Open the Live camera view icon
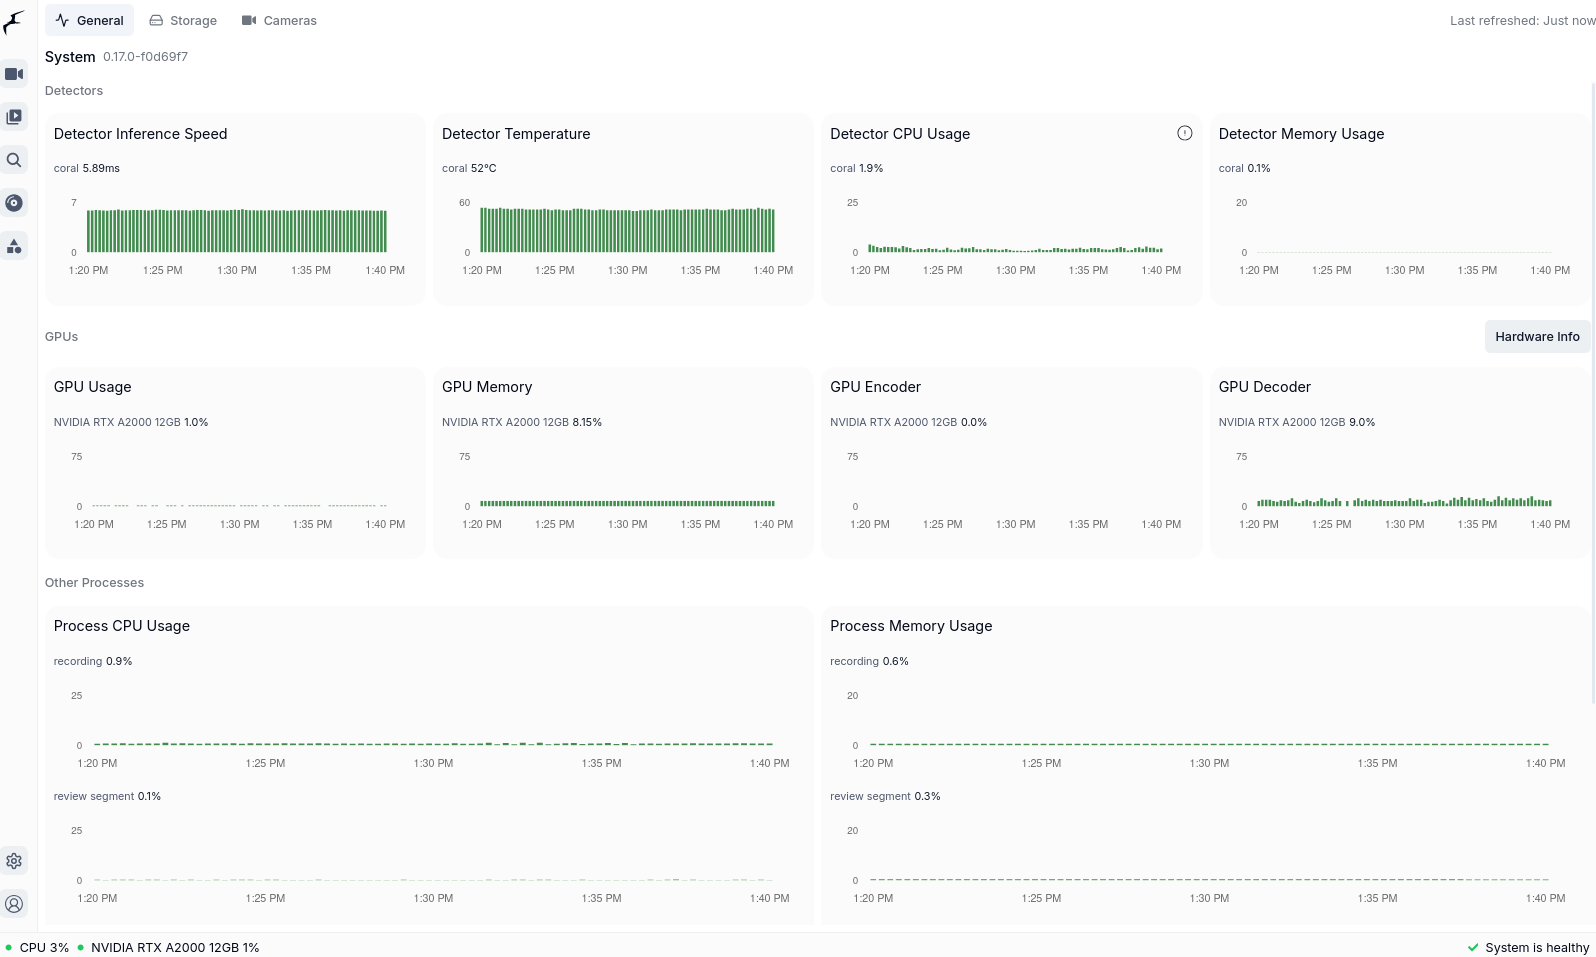Viewport: 1596px width, 957px height. (x=14, y=74)
